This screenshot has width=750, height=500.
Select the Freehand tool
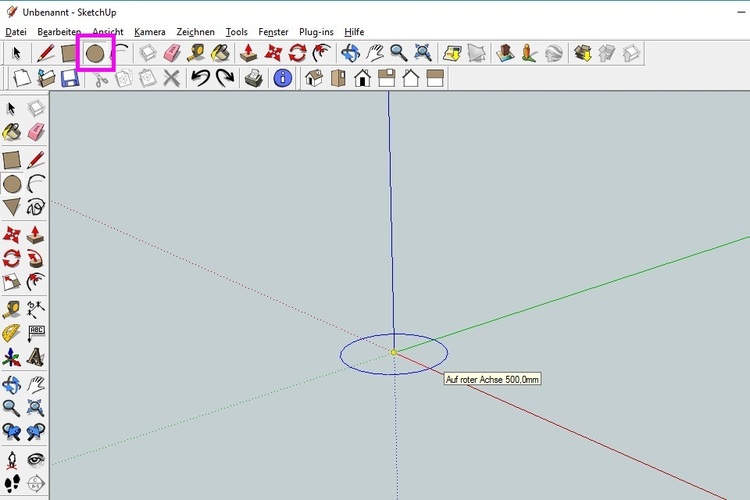click(x=36, y=207)
